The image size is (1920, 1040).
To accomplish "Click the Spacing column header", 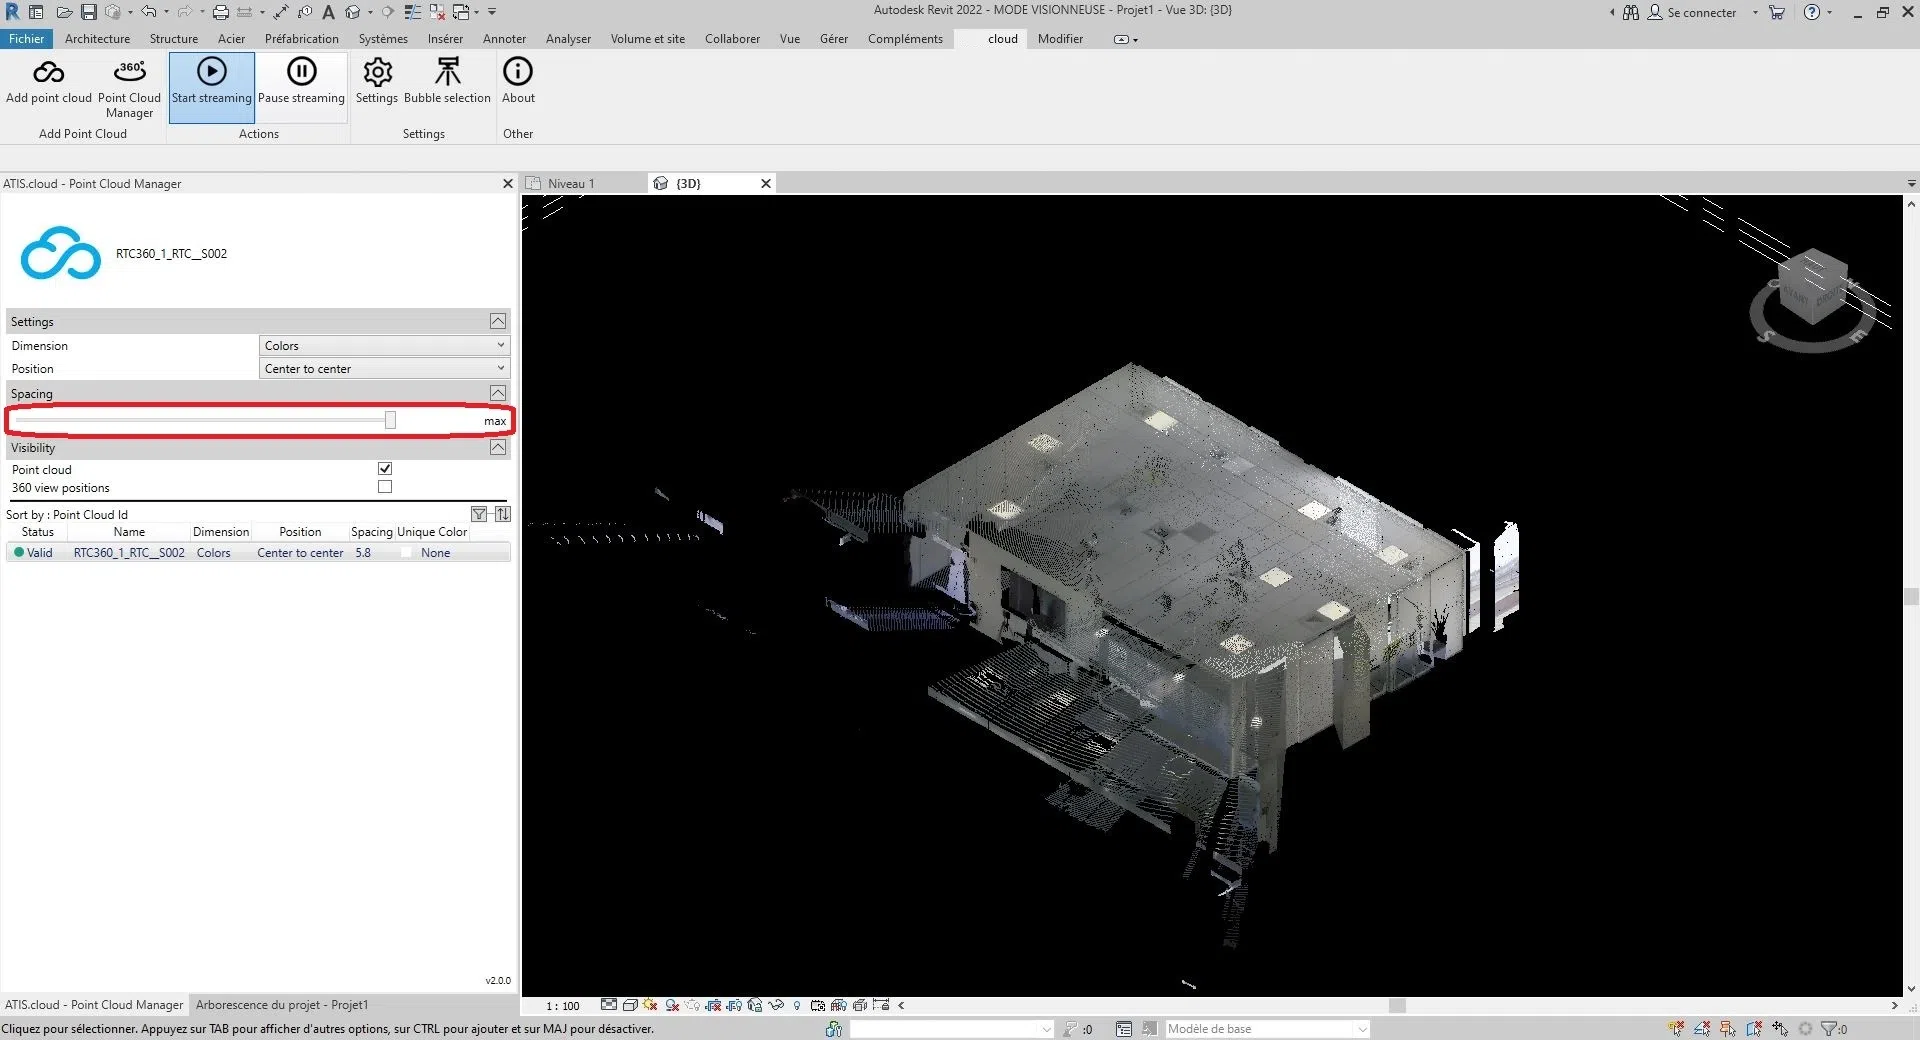I will point(371,532).
